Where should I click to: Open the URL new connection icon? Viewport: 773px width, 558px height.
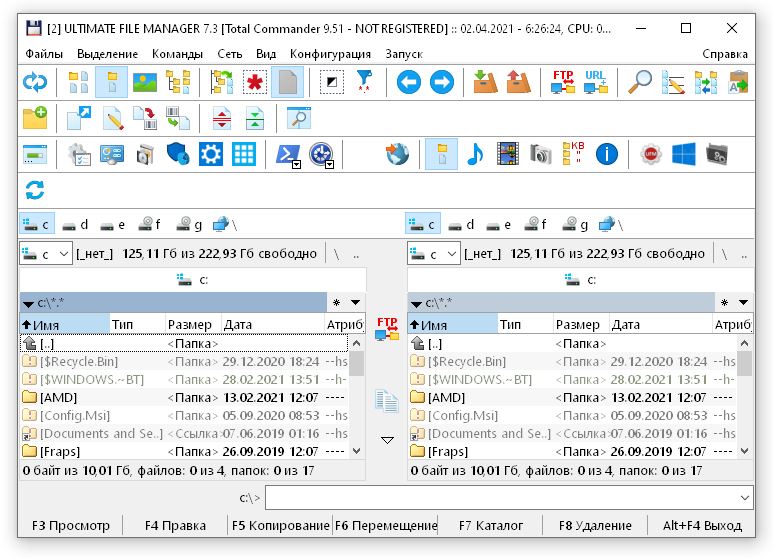(596, 82)
